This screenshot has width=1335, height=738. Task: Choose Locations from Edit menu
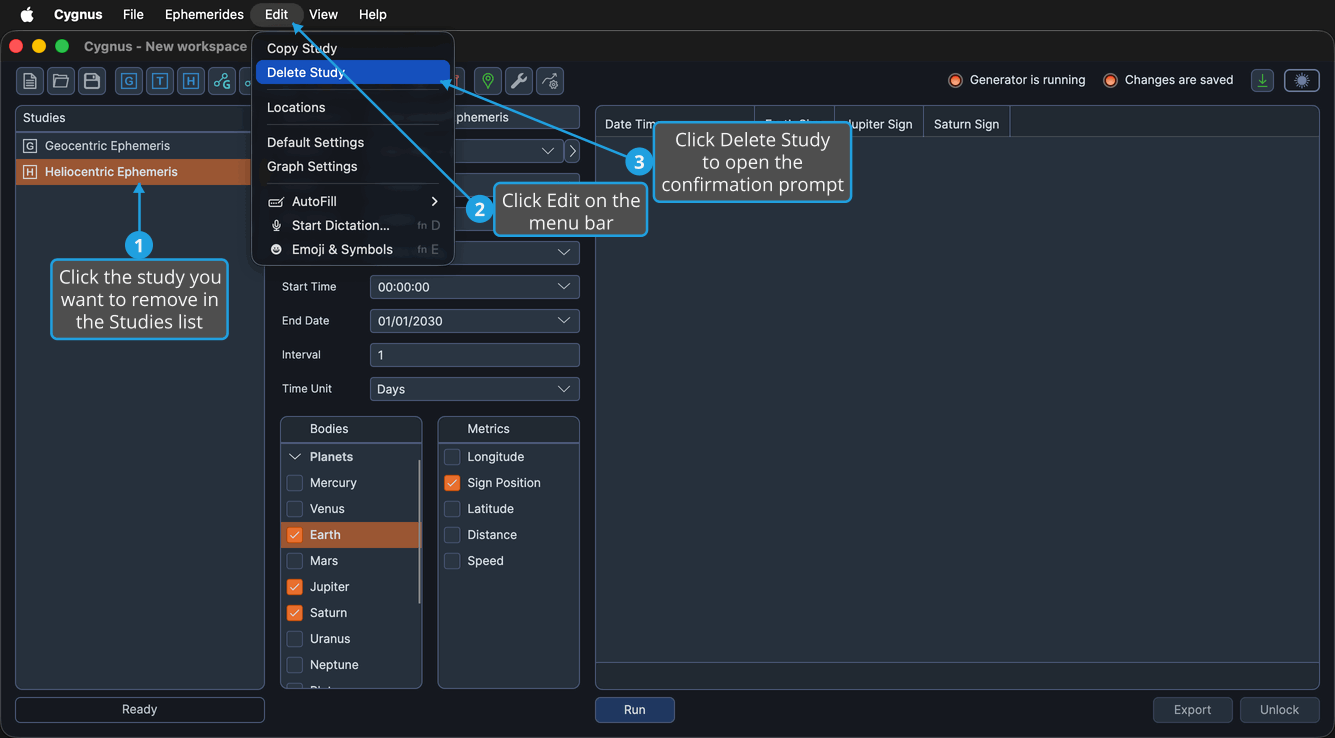coord(353,107)
